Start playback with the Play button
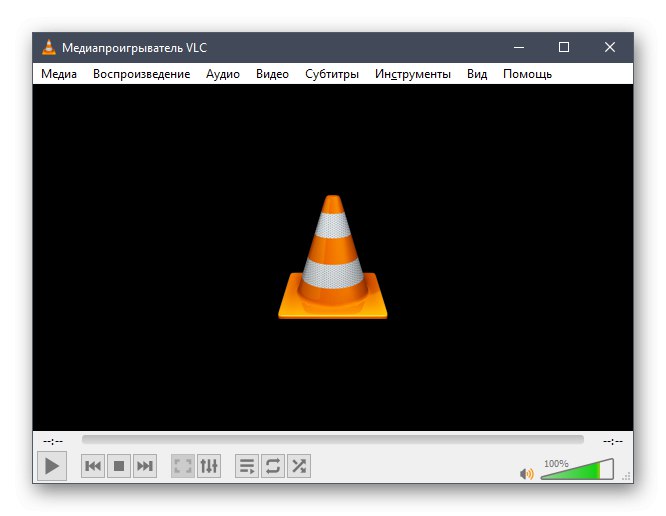 pyautogui.click(x=52, y=466)
